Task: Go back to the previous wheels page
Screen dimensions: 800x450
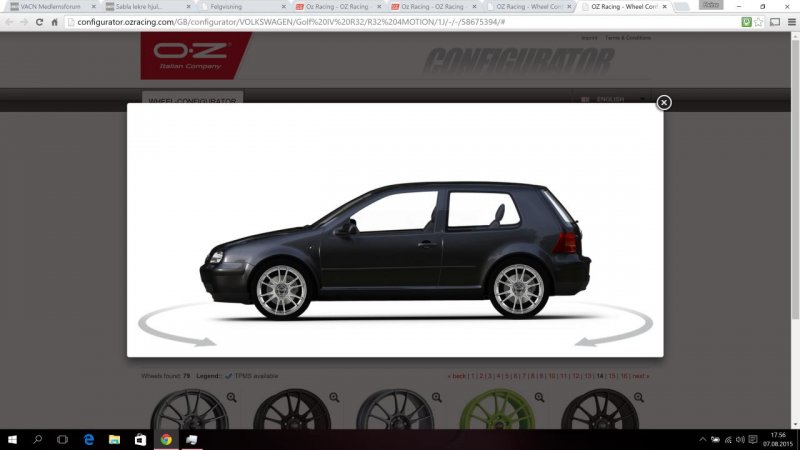Action: coord(456,376)
